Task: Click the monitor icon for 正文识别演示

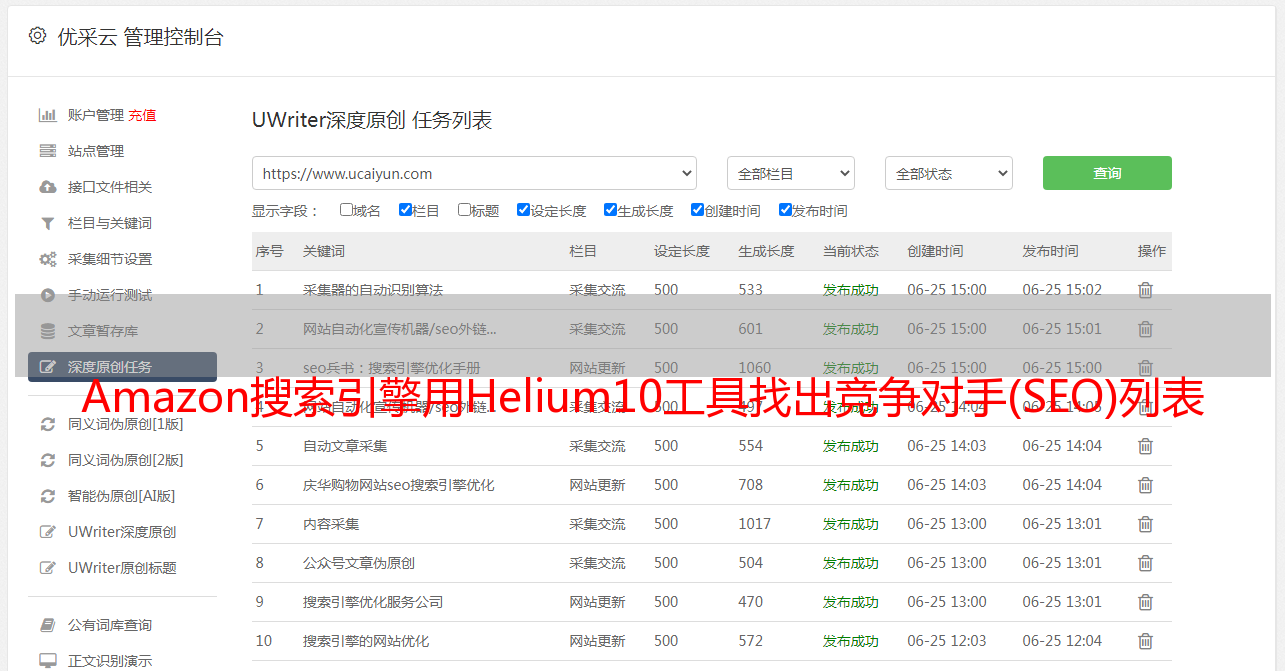Action: point(47,661)
